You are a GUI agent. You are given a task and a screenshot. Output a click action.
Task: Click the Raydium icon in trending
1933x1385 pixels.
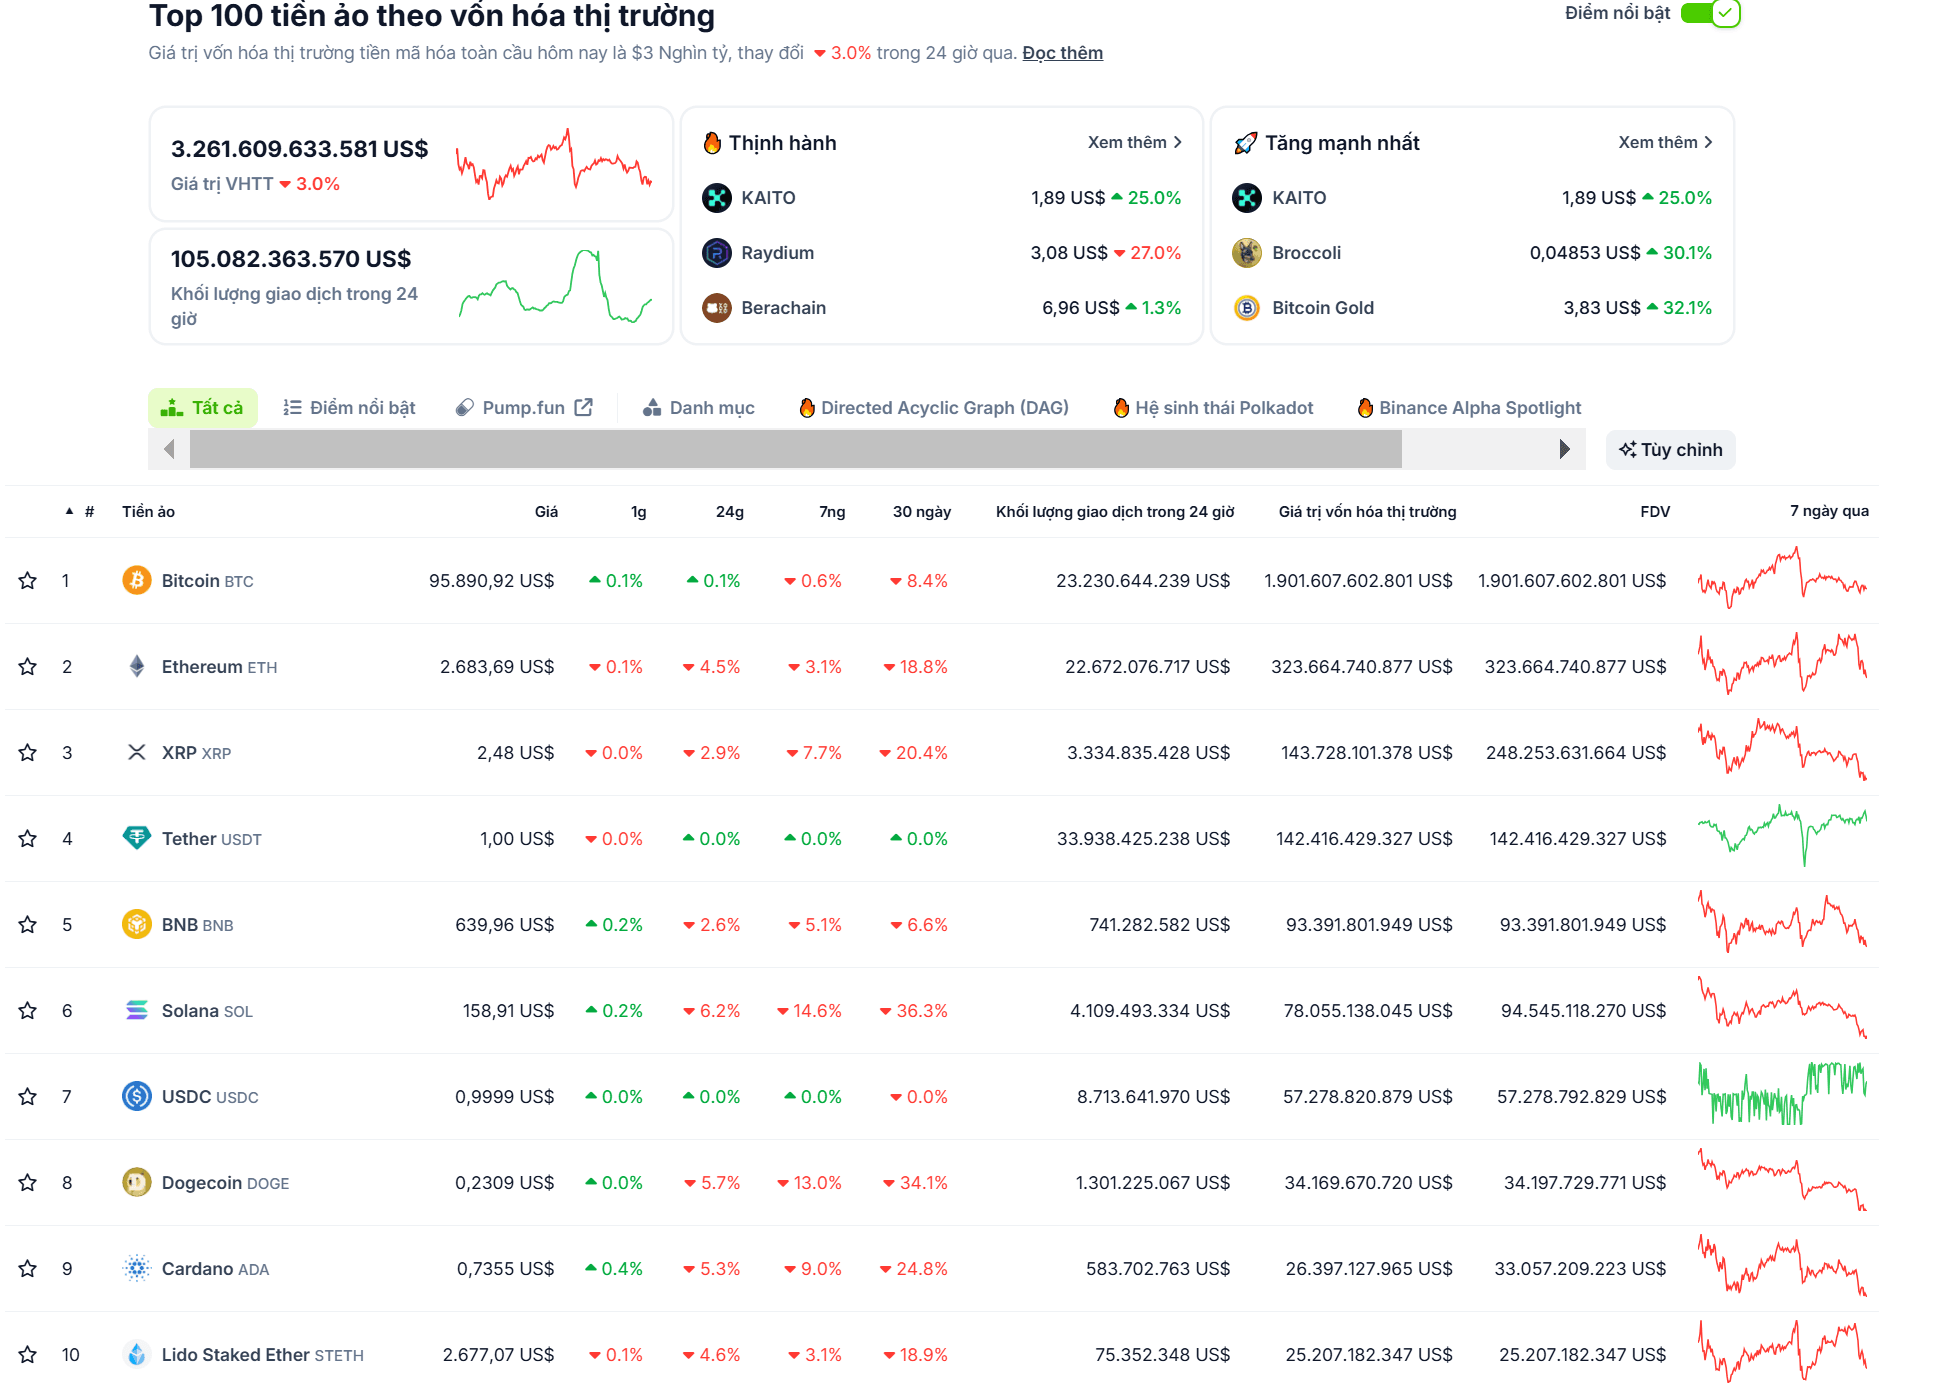pos(717,253)
